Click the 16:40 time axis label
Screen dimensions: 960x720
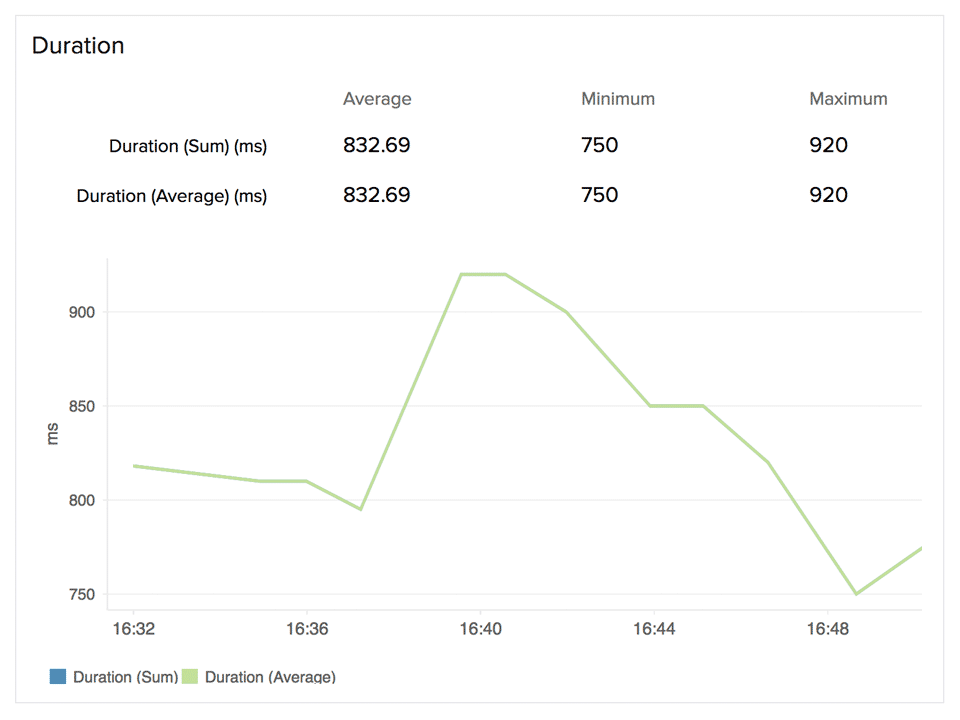[480, 629]
